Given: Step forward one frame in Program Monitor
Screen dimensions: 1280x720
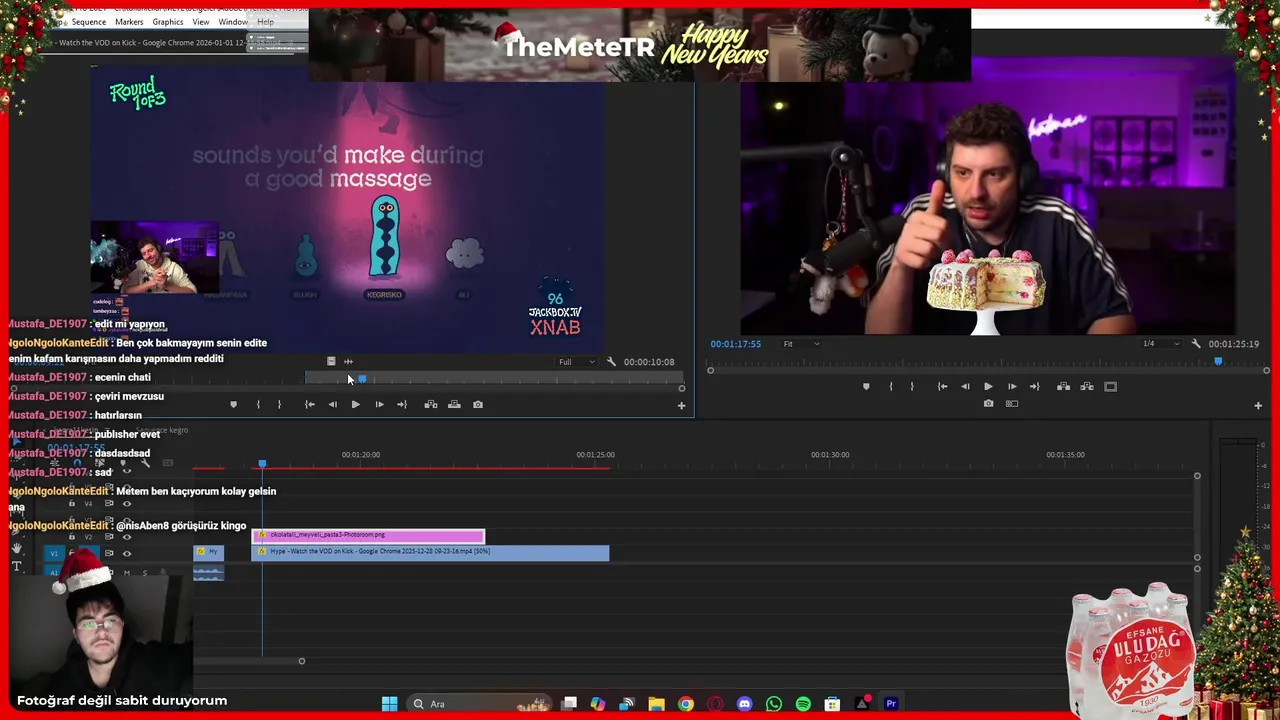Looking at the screenshot, I should click(1012, 387).
